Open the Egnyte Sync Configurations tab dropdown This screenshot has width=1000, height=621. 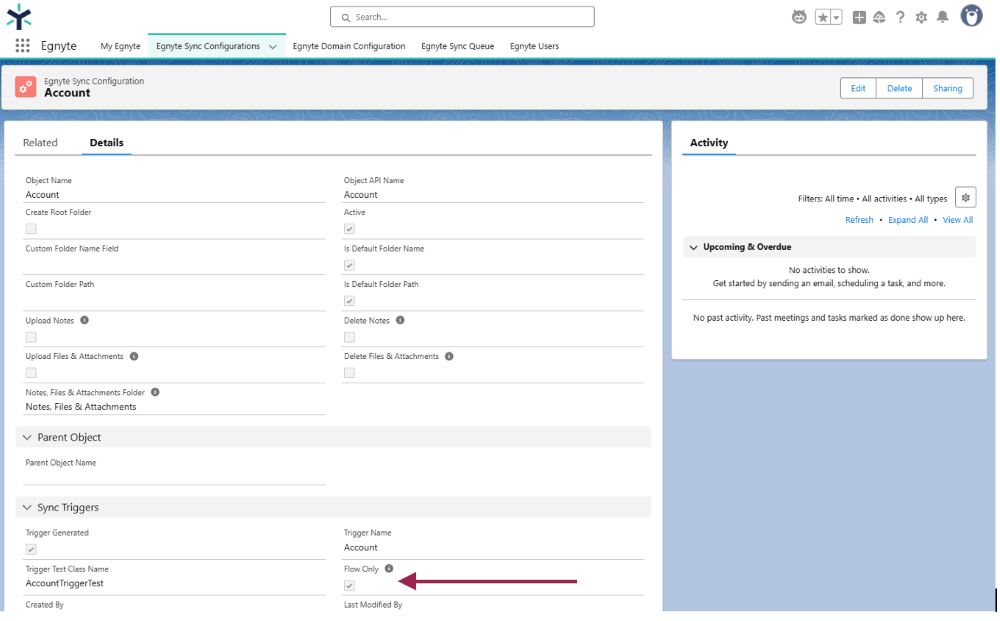click(273, 47)
